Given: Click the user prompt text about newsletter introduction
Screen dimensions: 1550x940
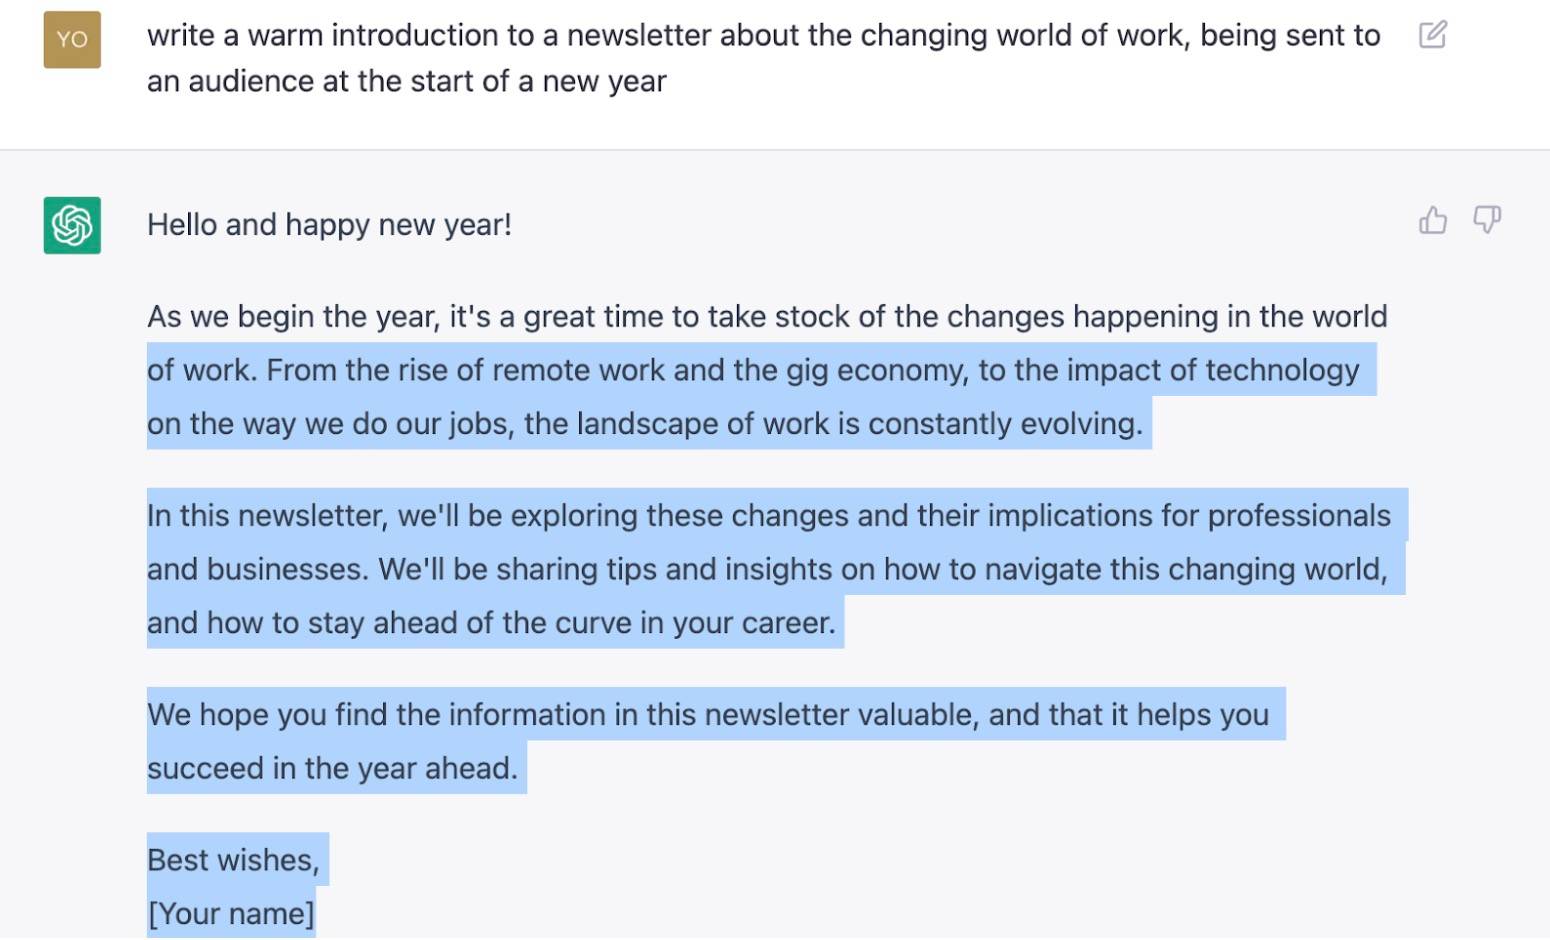Looking at the screenshot, I should pos(764,58).
